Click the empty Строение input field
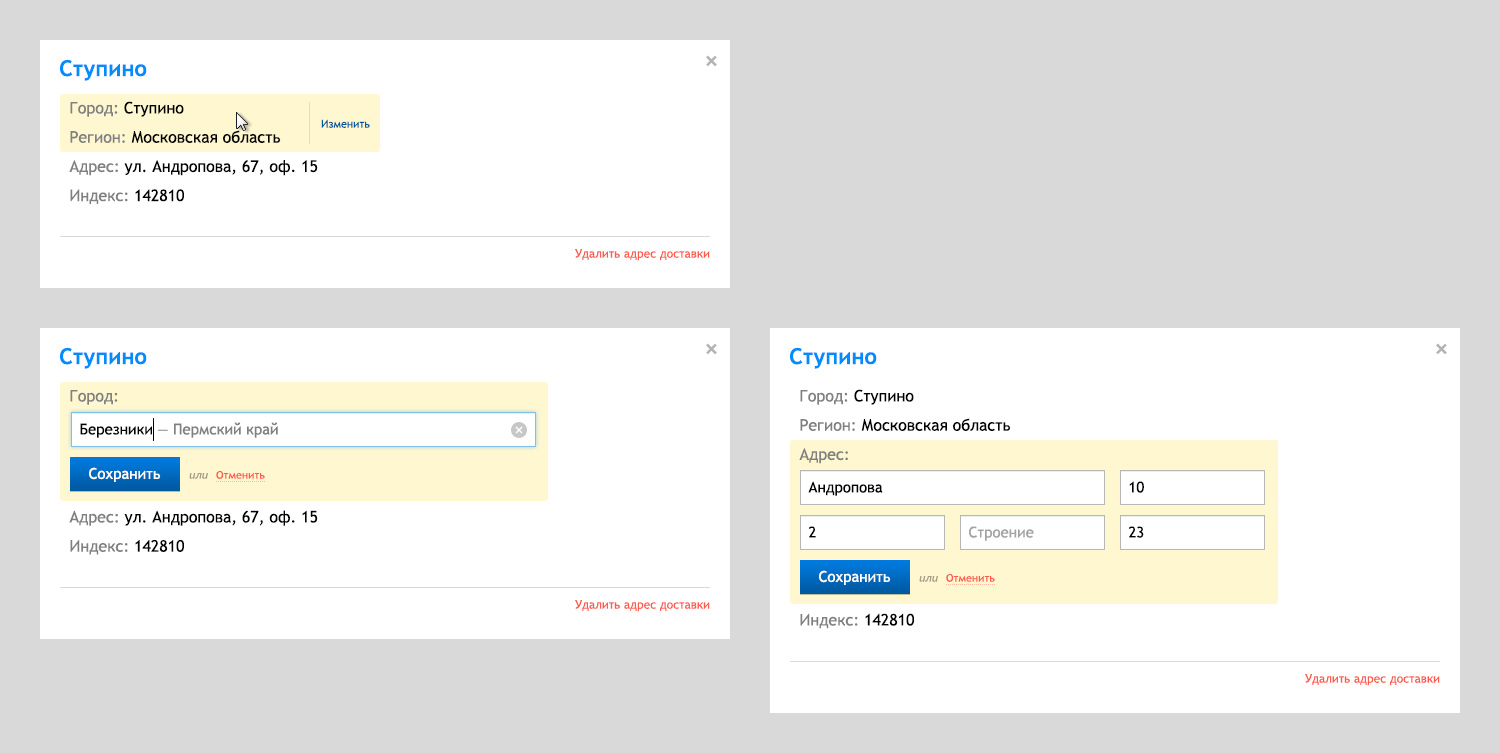The width and height of the screenshot is (1500, 753). [1031, 533]
